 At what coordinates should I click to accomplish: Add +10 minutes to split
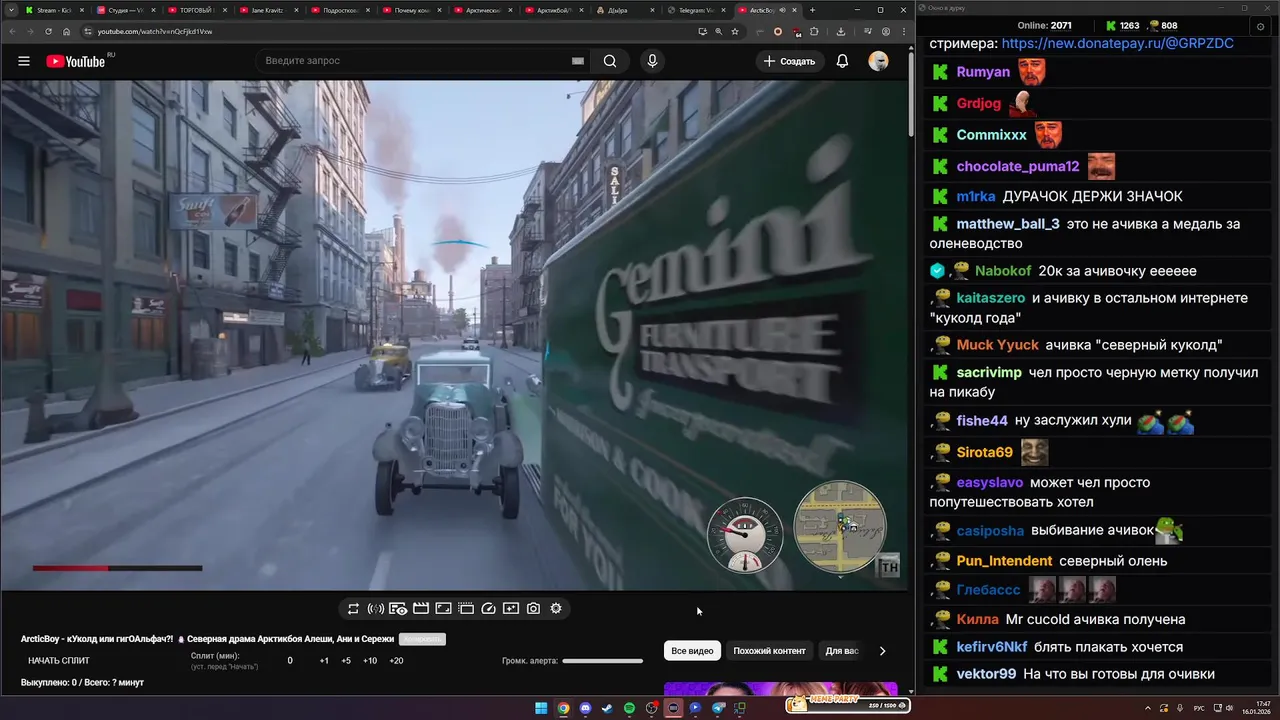(x=370, y=661)
